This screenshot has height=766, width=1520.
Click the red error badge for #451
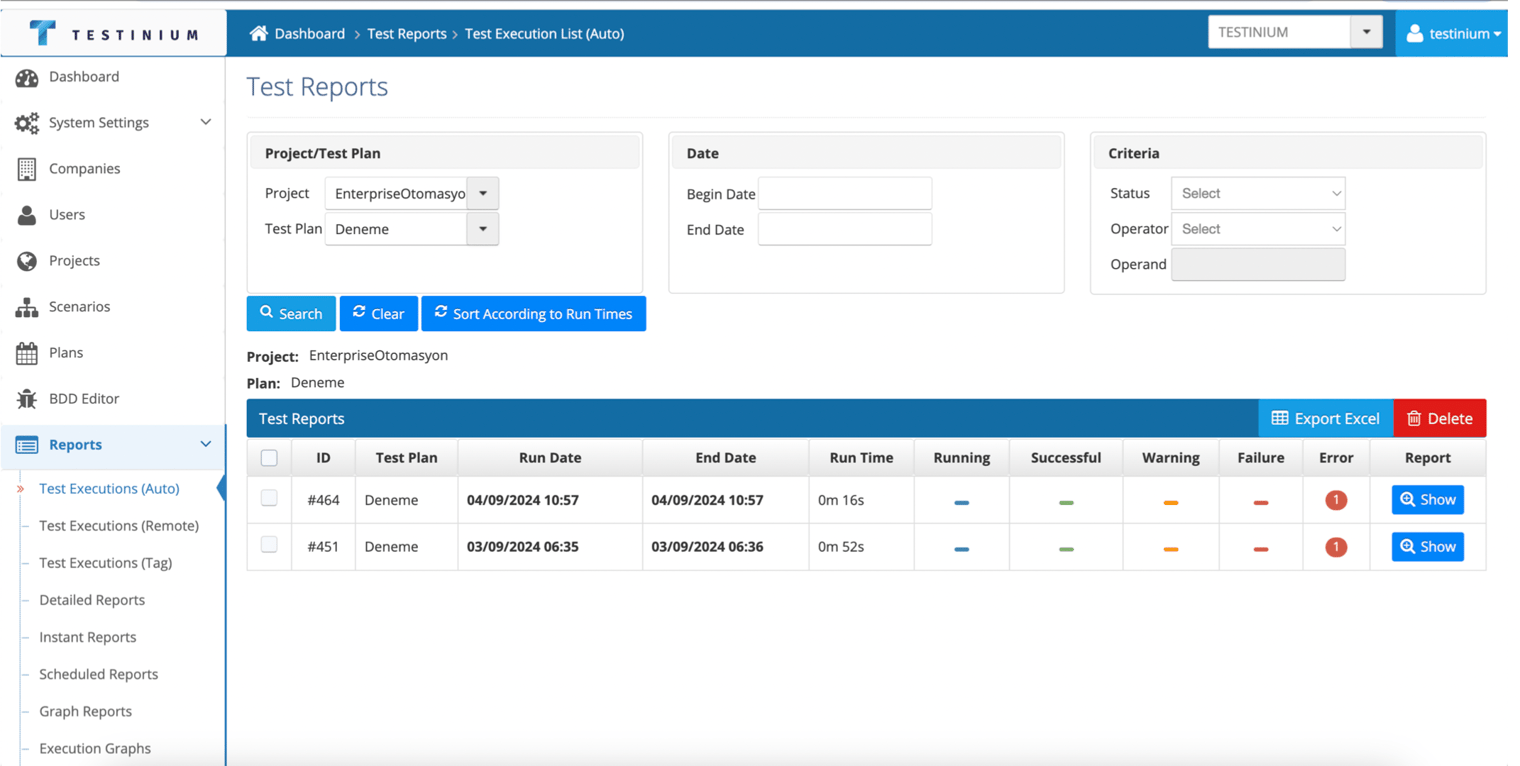coord(1336,547)
